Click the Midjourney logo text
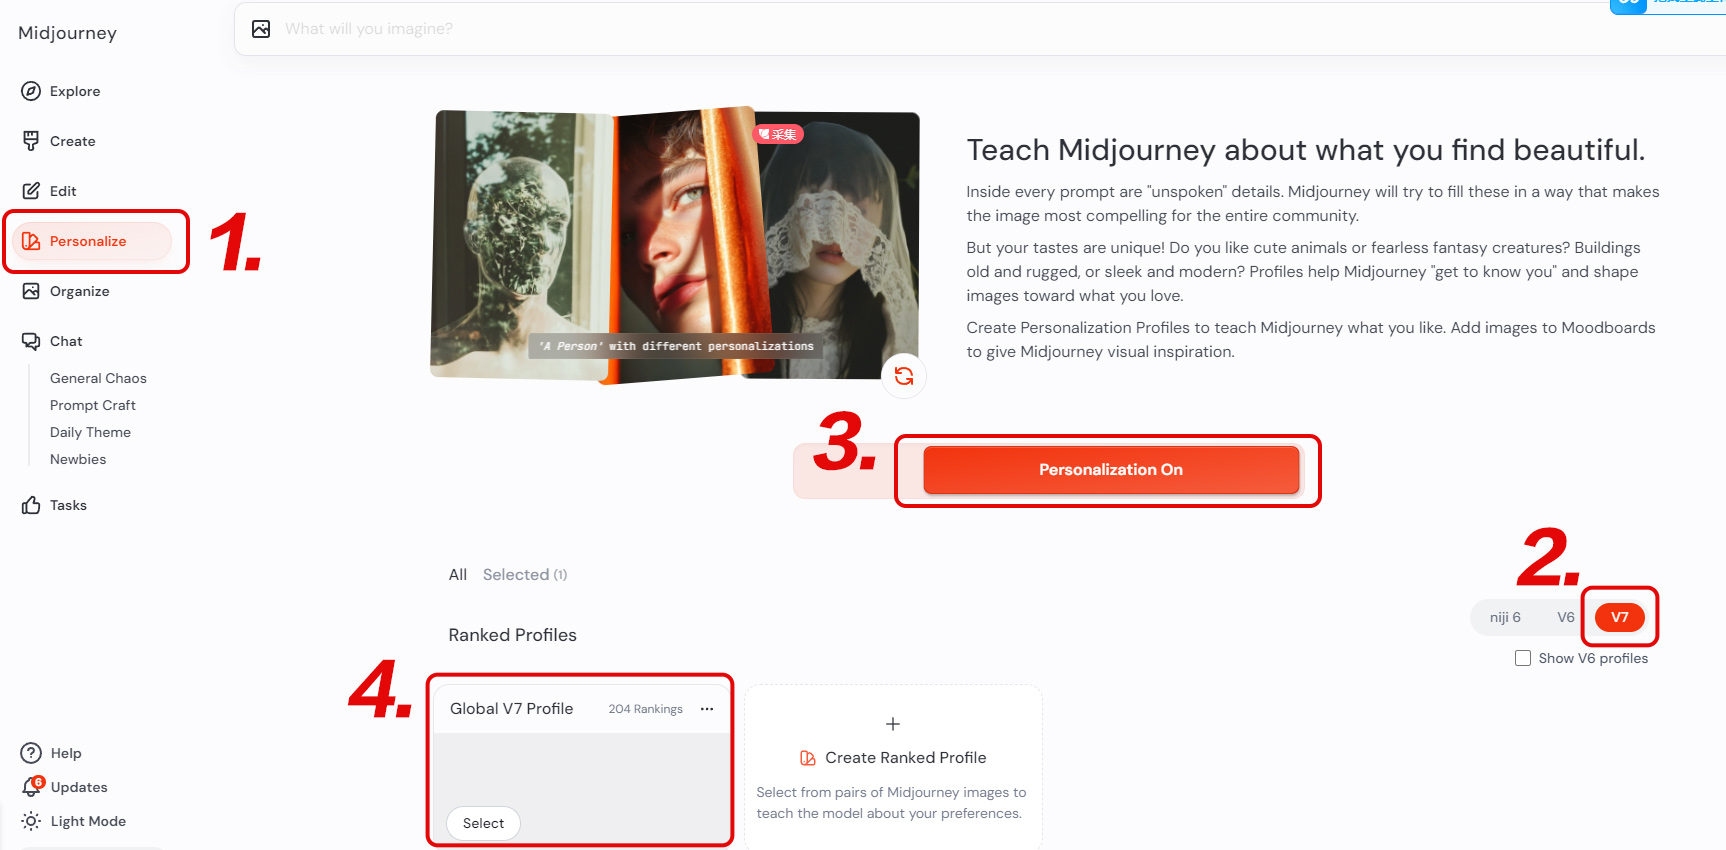The height and width of the screenshot is (850, 1726). click(67, 33)
